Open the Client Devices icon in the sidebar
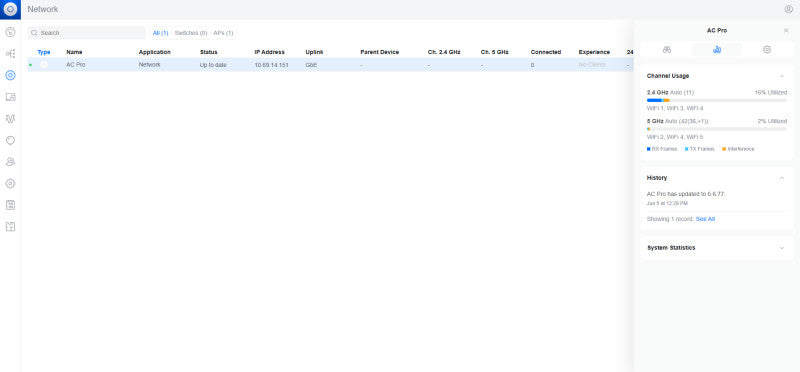 coord(10,97)
